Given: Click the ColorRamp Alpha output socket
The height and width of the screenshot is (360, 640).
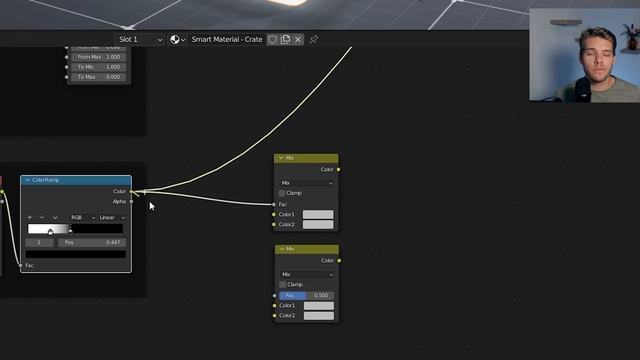Looking at the screenshot, I should [131, 201].
